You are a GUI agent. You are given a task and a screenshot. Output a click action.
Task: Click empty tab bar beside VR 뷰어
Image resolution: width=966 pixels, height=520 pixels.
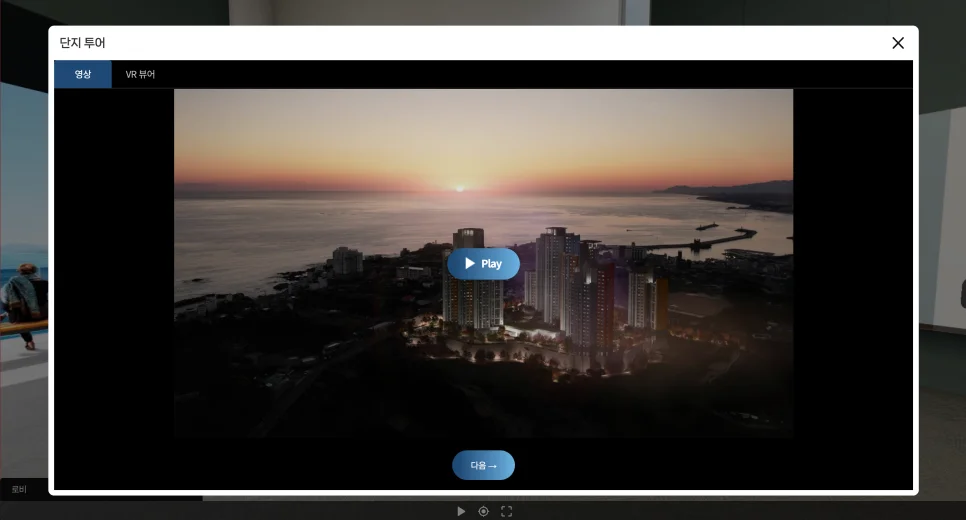click(x=500, y=74)
